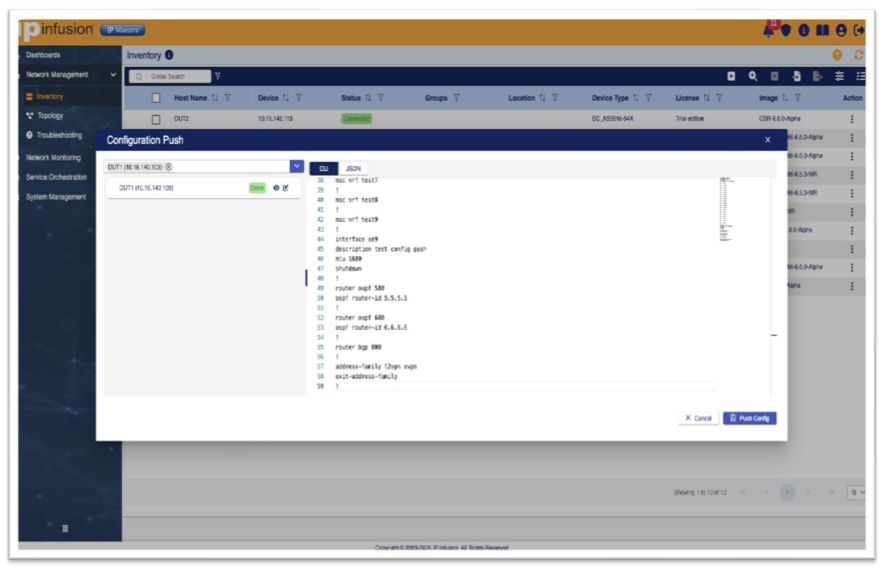Click the Global Search input field
Viewport: 888px width, 576px height.
click(x=170, y=76)
